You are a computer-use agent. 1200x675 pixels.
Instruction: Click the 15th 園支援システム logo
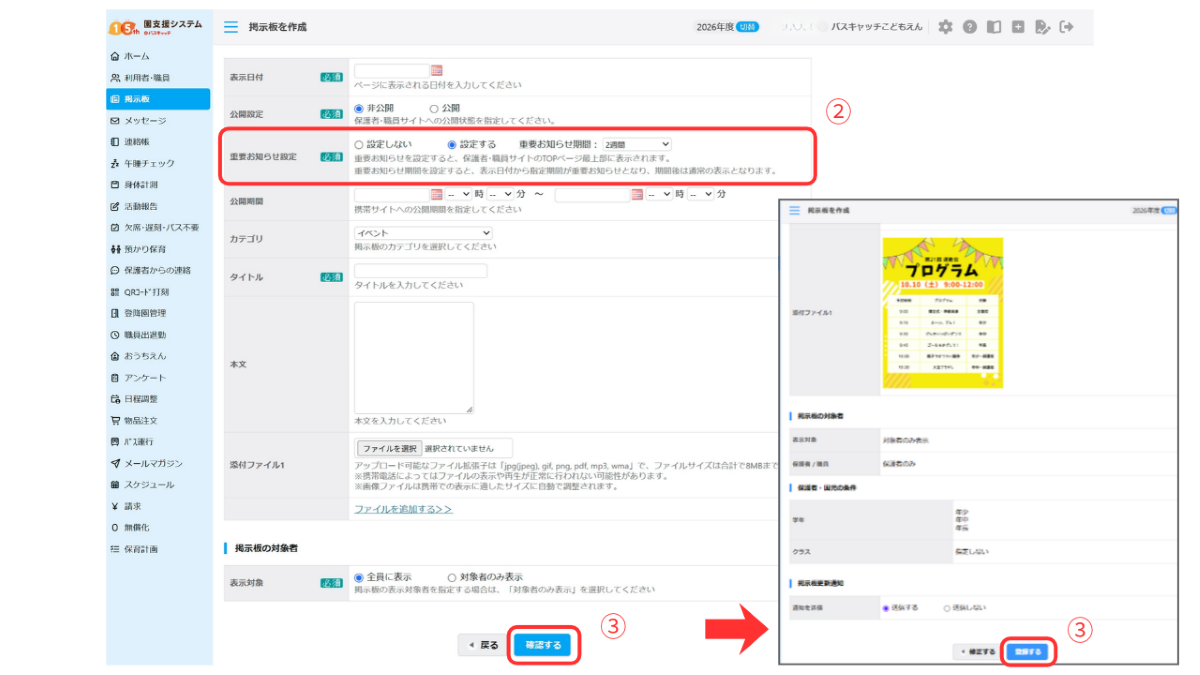[156, 27]
